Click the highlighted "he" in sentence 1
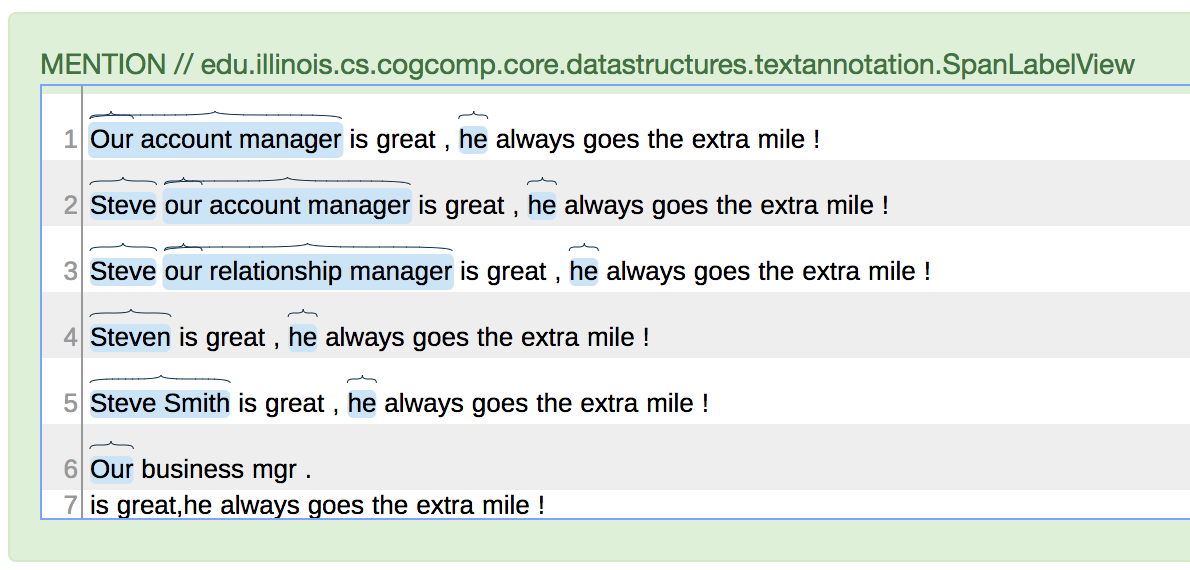Viewport: 1190px width, 570px height. tap(473, 140)
